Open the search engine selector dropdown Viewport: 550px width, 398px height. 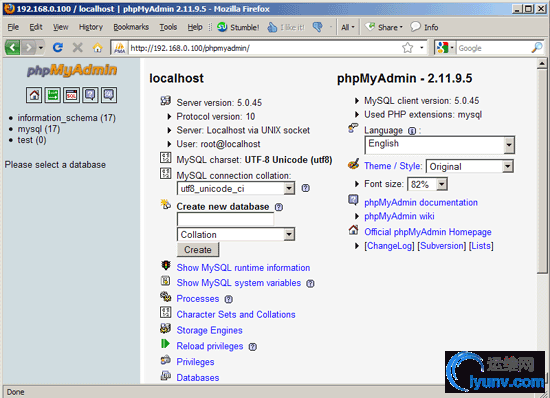pos(445,47)
